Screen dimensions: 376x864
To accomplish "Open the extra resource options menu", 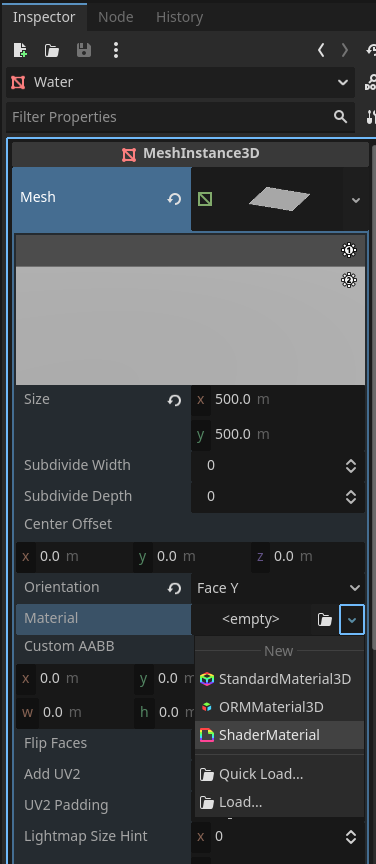I will [115, 50].
